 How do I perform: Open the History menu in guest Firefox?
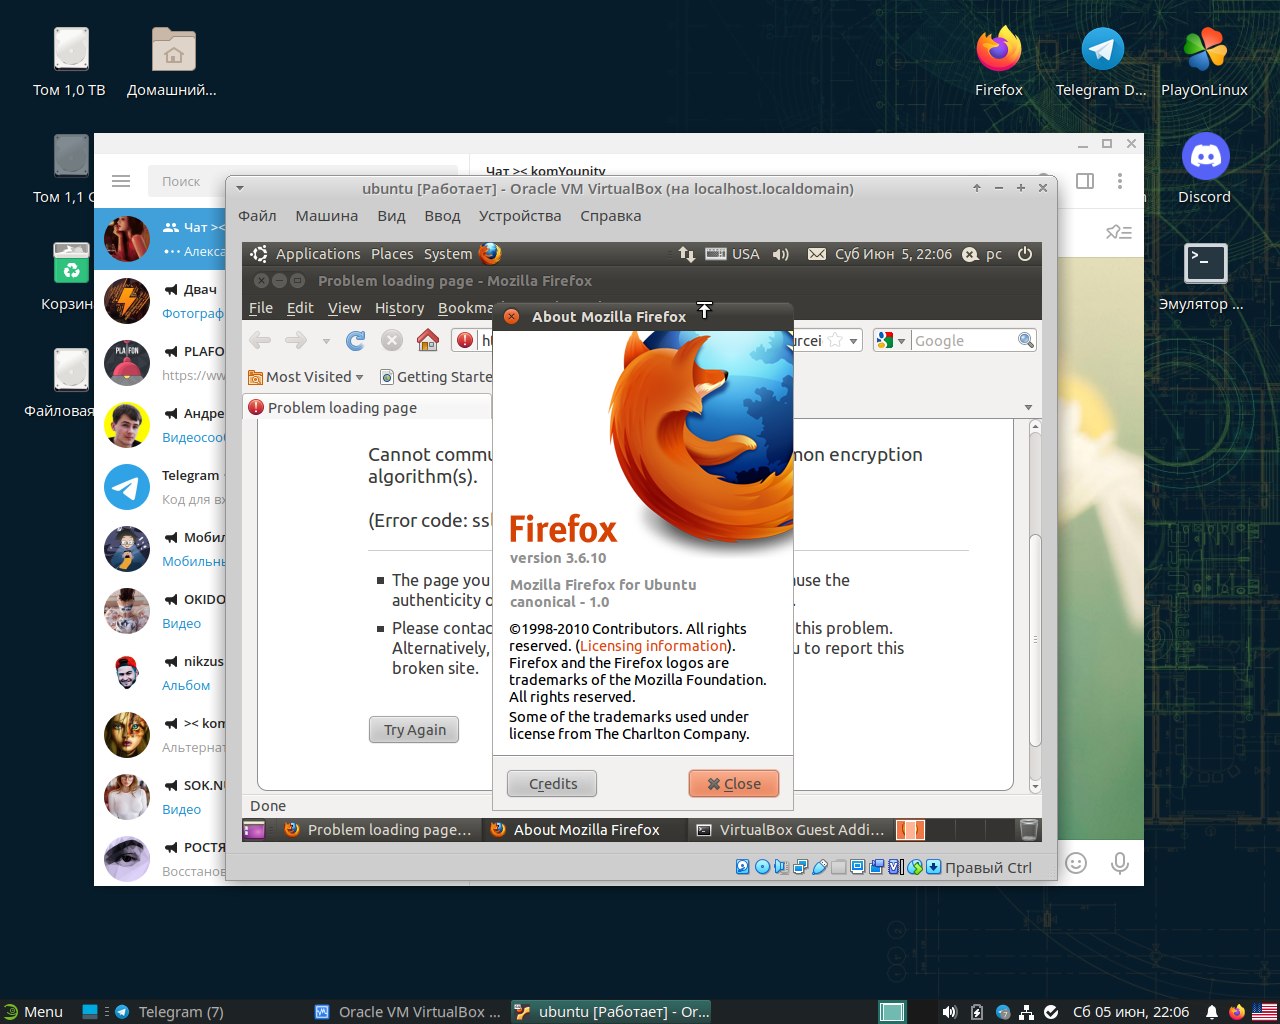coord(399,308)
